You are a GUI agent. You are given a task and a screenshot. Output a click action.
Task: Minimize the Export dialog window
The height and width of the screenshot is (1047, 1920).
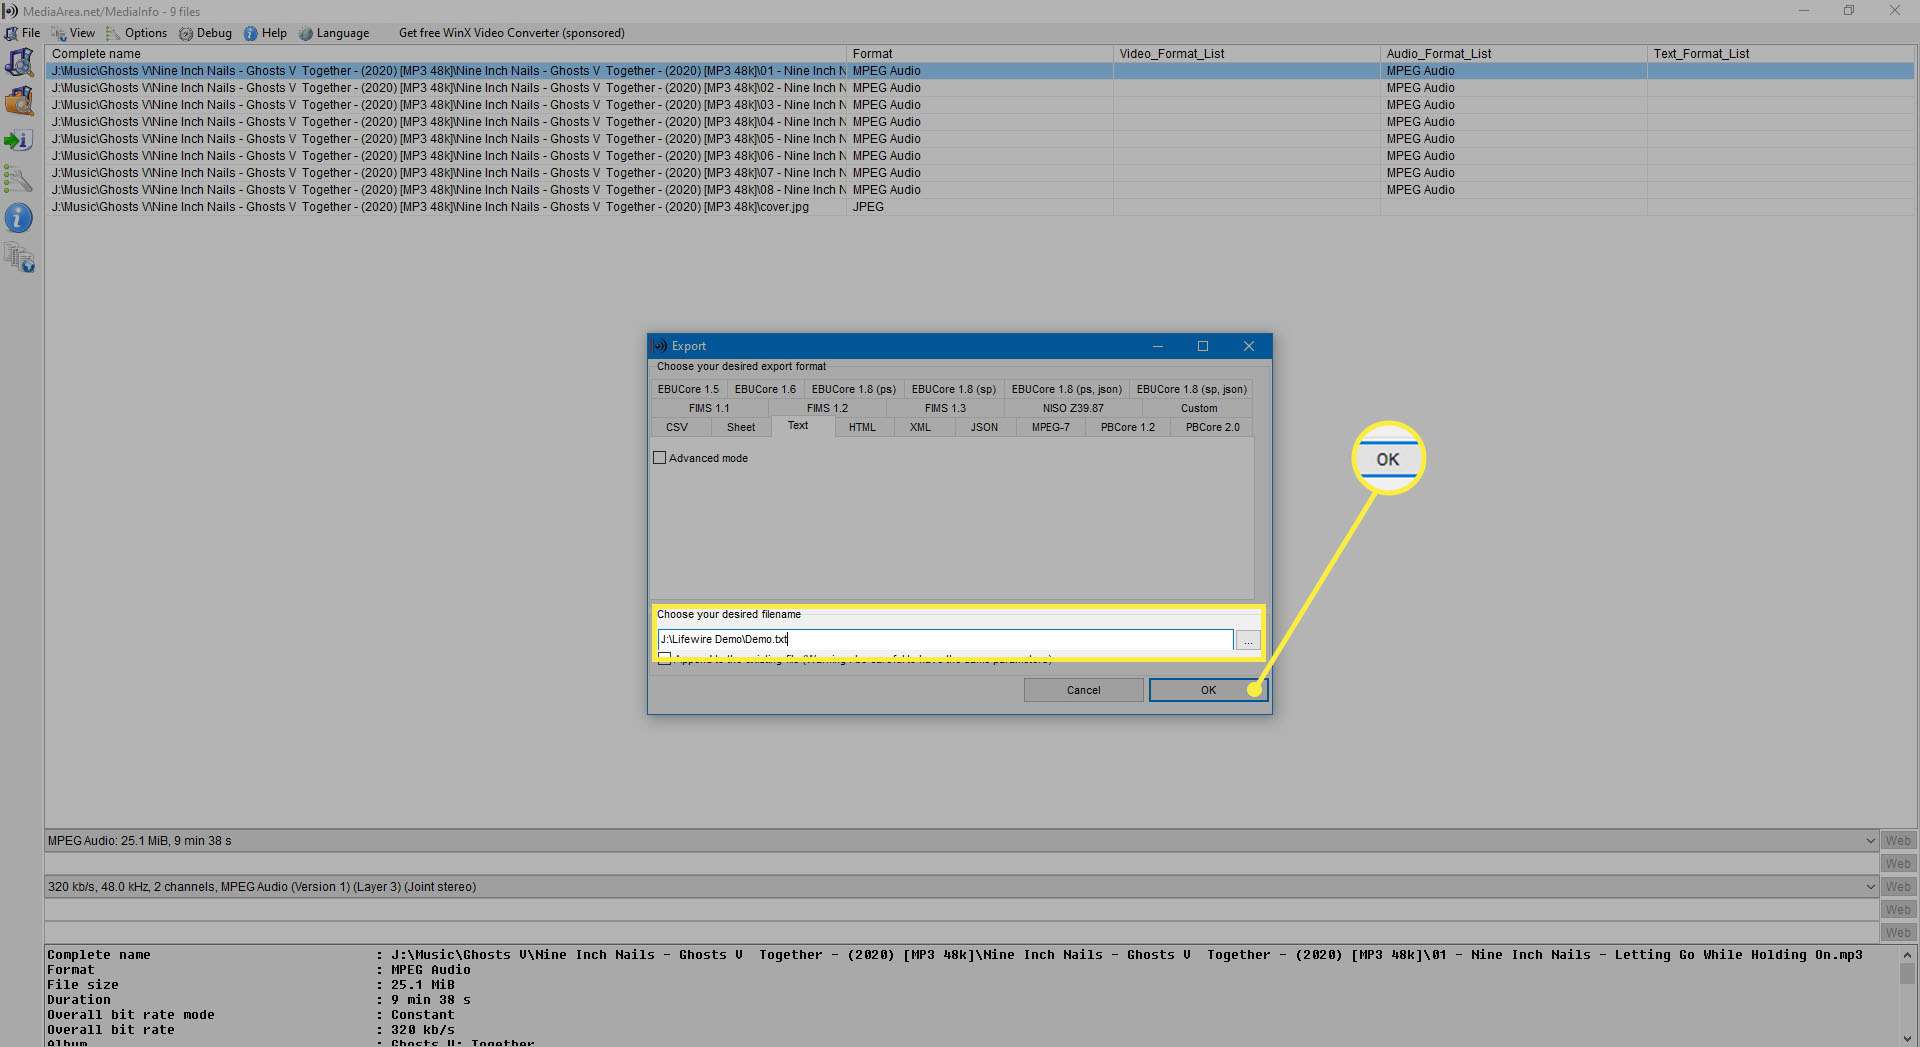tap(1158, 346)
